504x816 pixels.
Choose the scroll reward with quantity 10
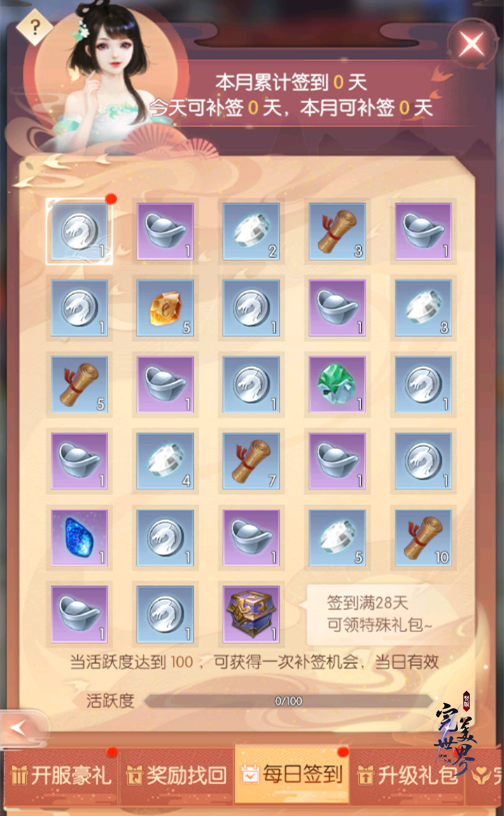(423, 538)
